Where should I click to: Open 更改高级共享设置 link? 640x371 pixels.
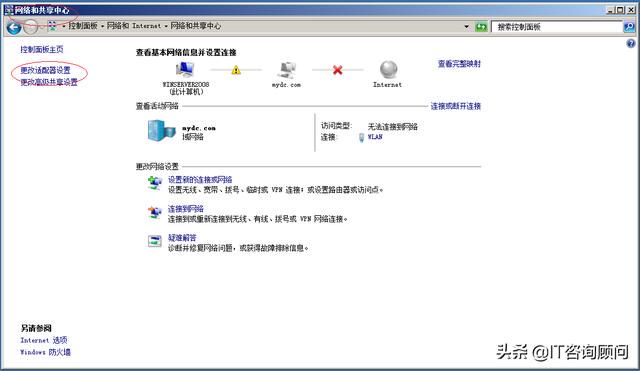pos(49,82)
